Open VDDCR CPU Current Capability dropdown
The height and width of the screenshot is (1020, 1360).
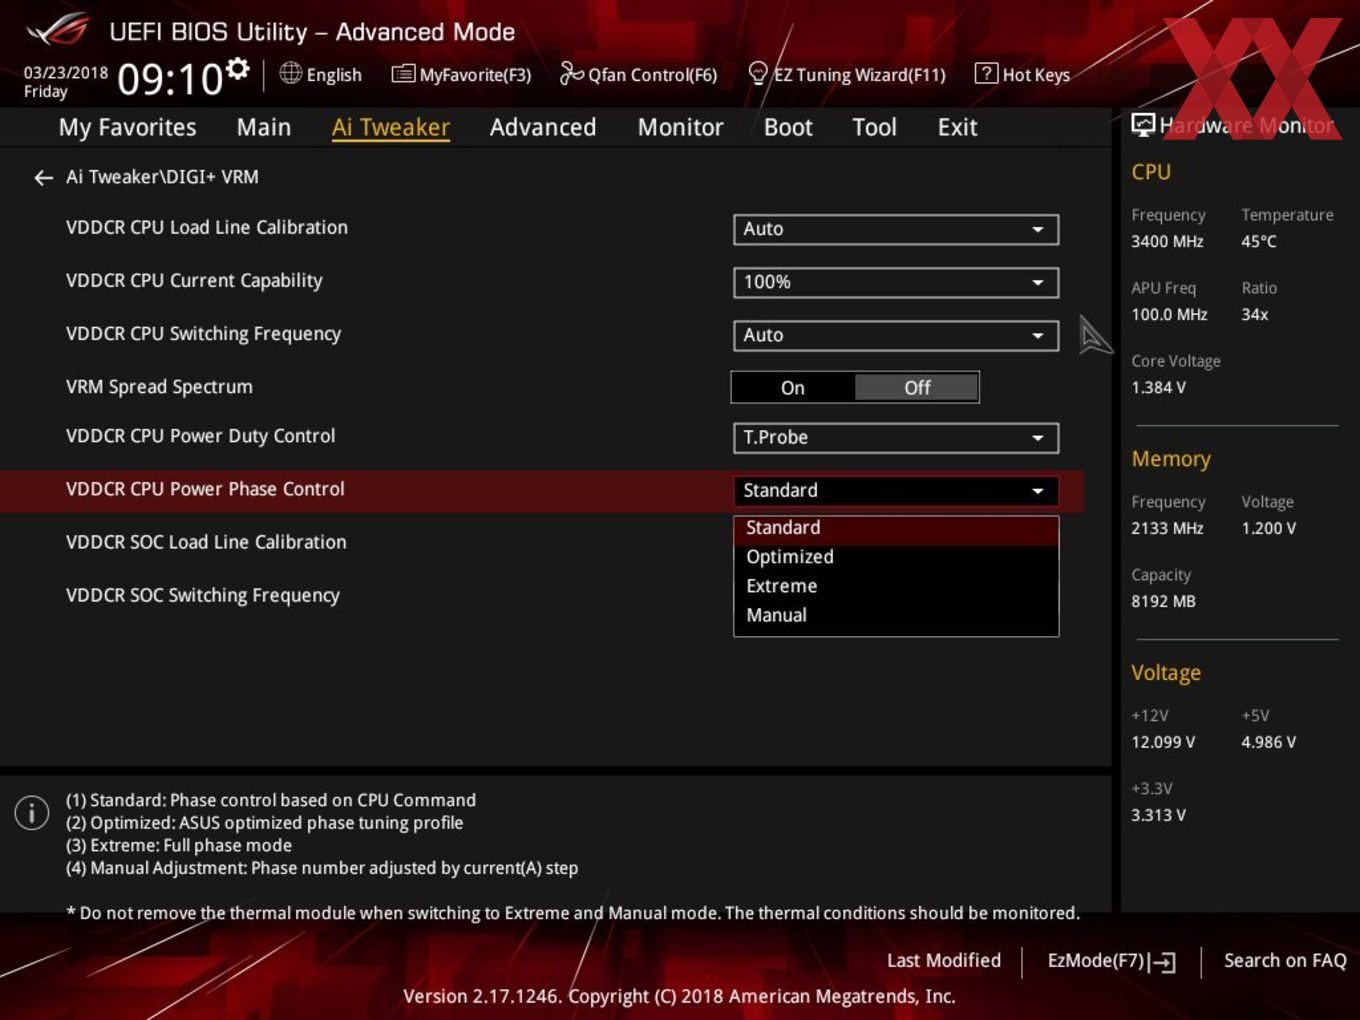point(896,282)
